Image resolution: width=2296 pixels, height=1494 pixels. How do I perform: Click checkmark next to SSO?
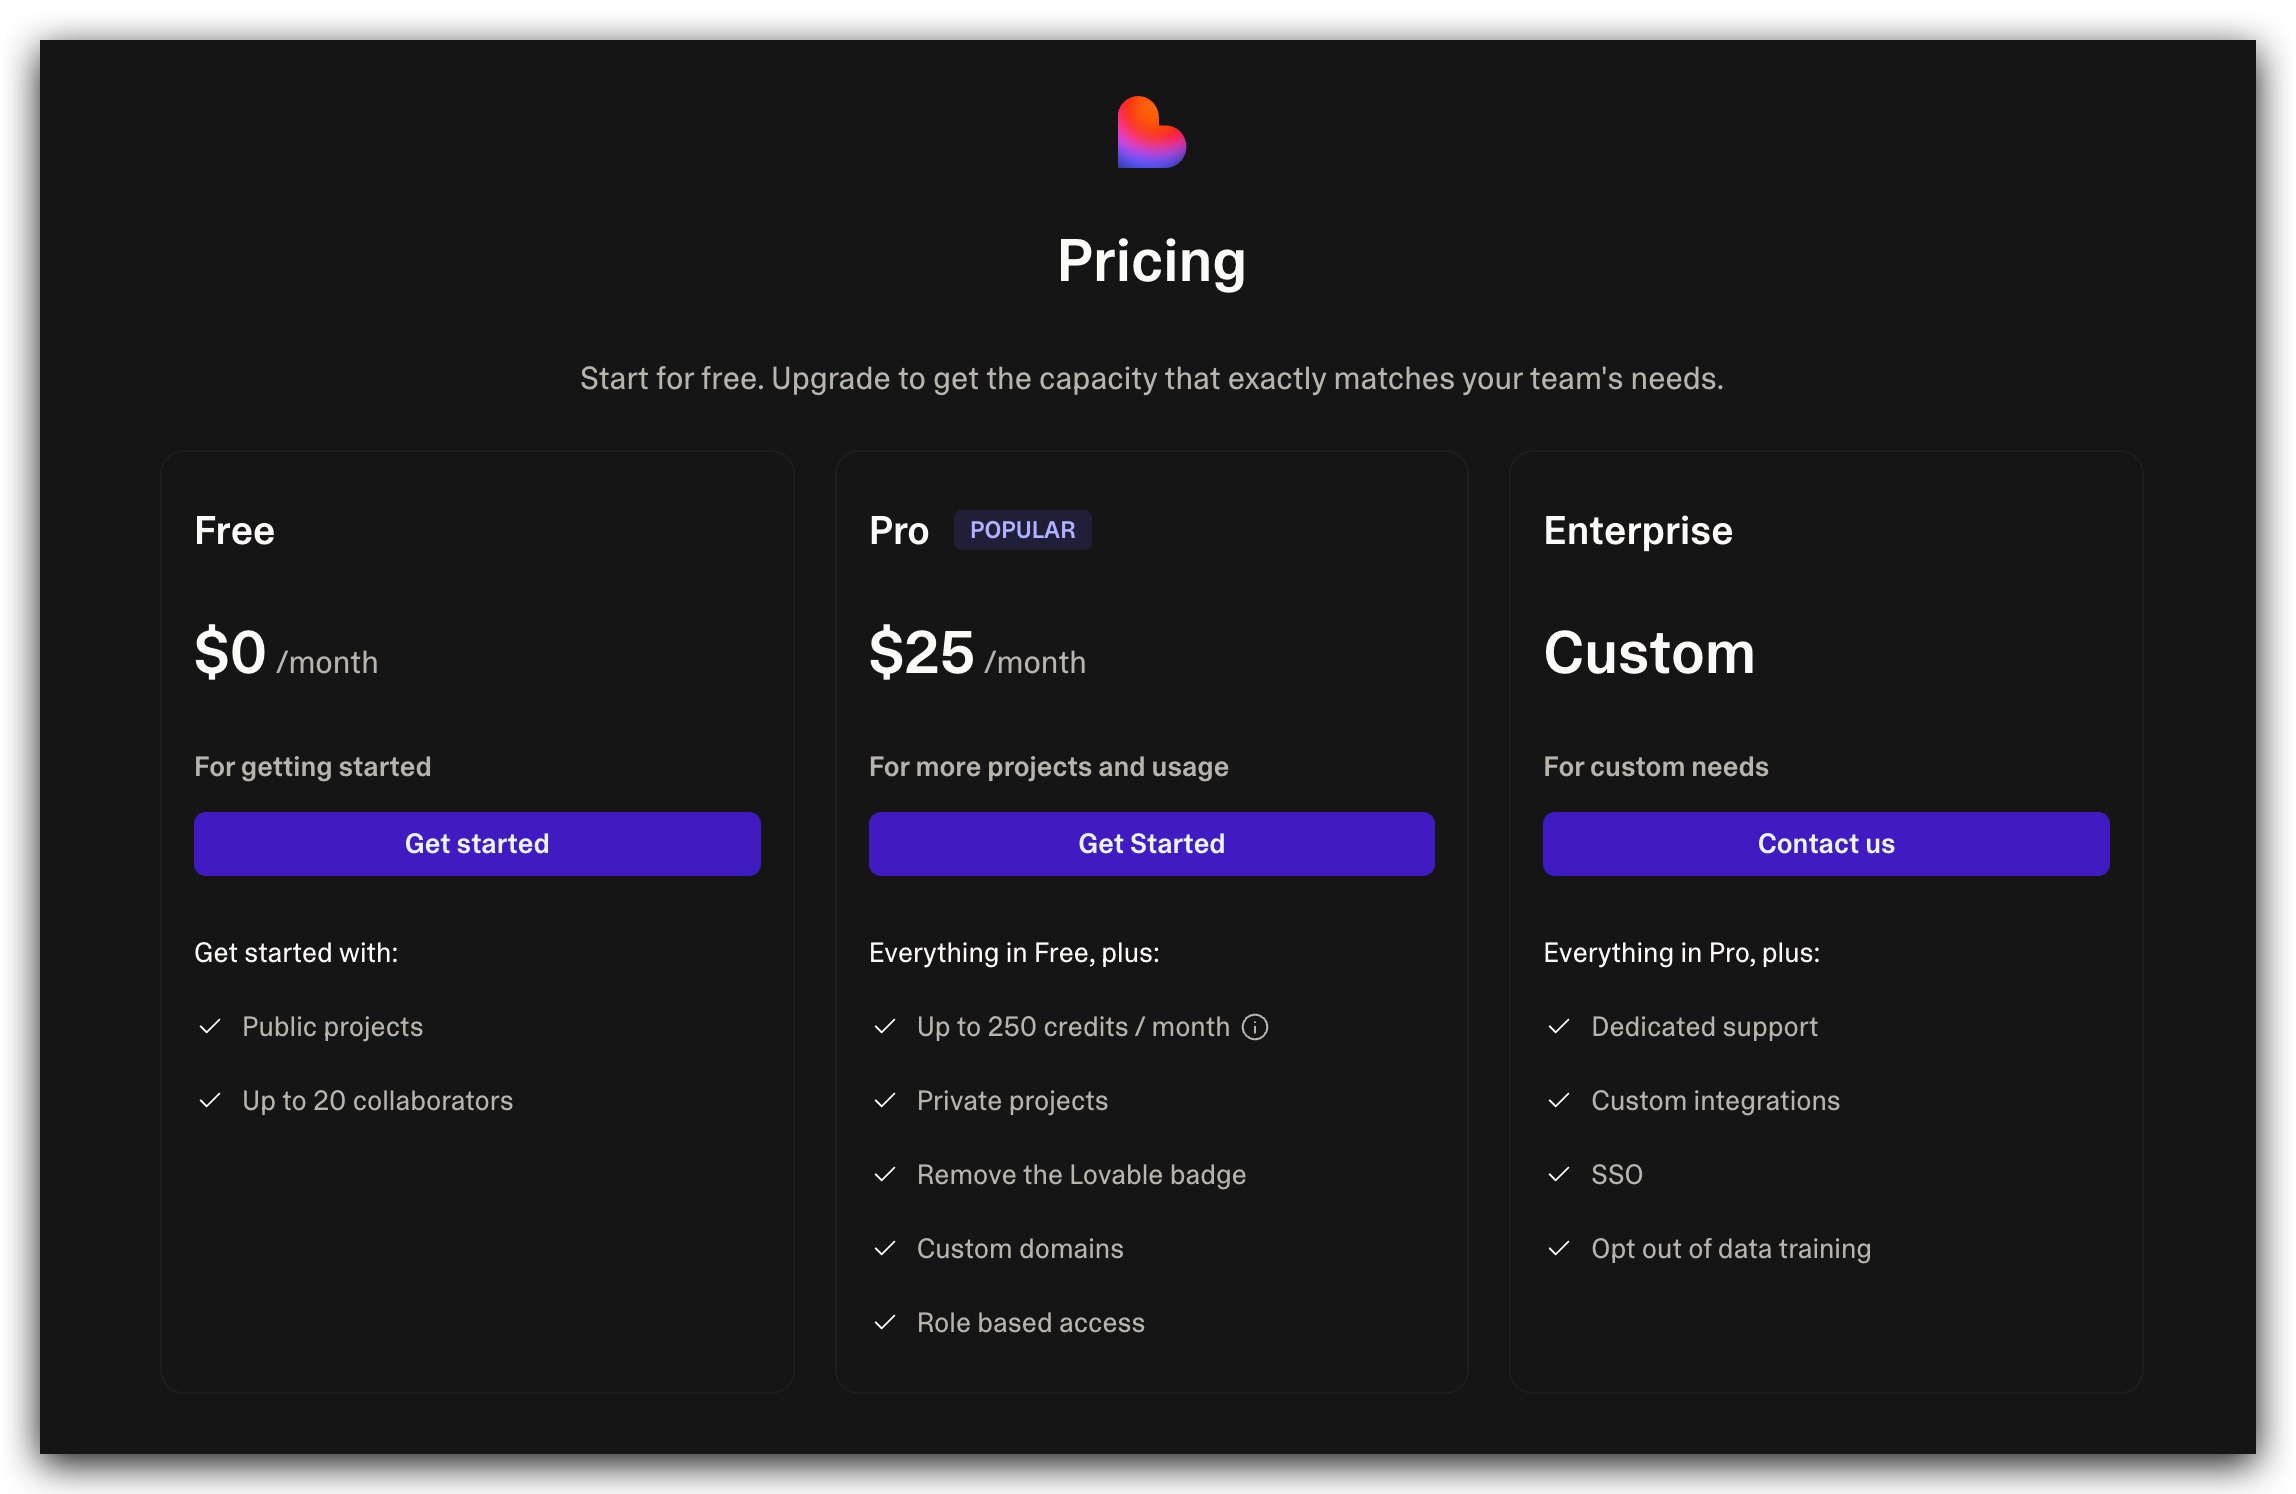point(1559,1175)
